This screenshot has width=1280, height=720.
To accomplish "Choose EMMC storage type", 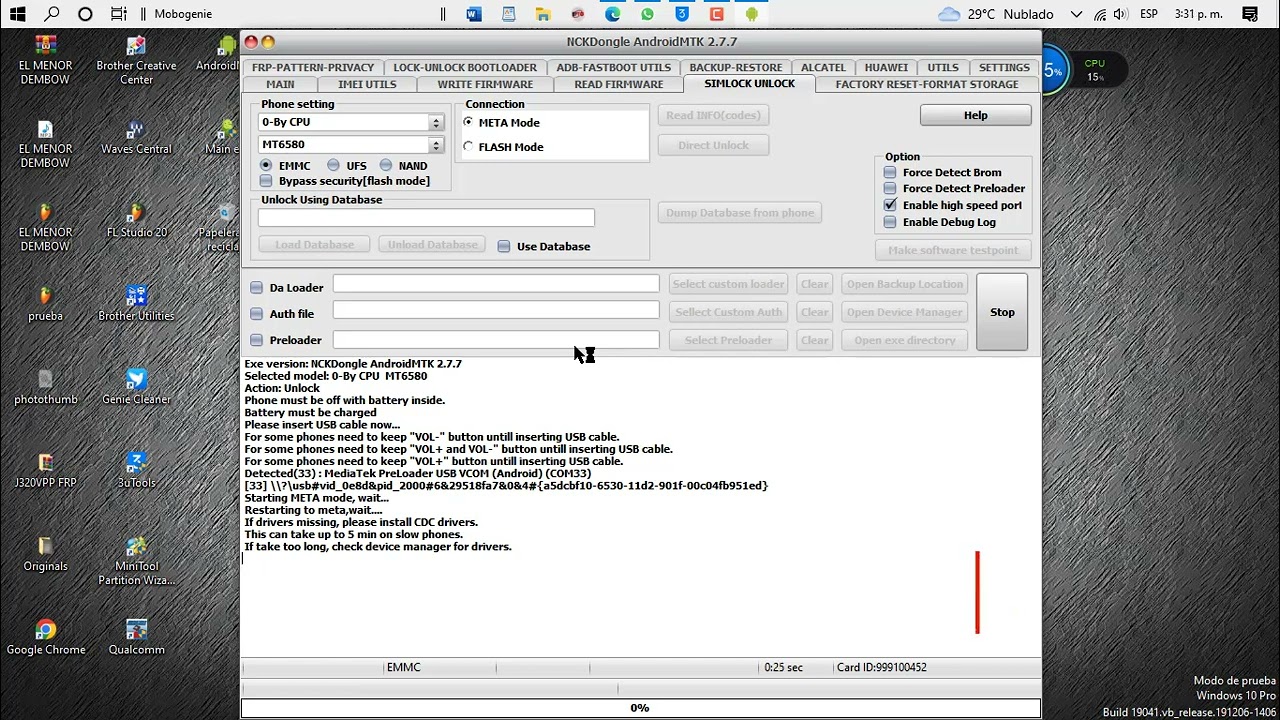I will click(266, 166).
